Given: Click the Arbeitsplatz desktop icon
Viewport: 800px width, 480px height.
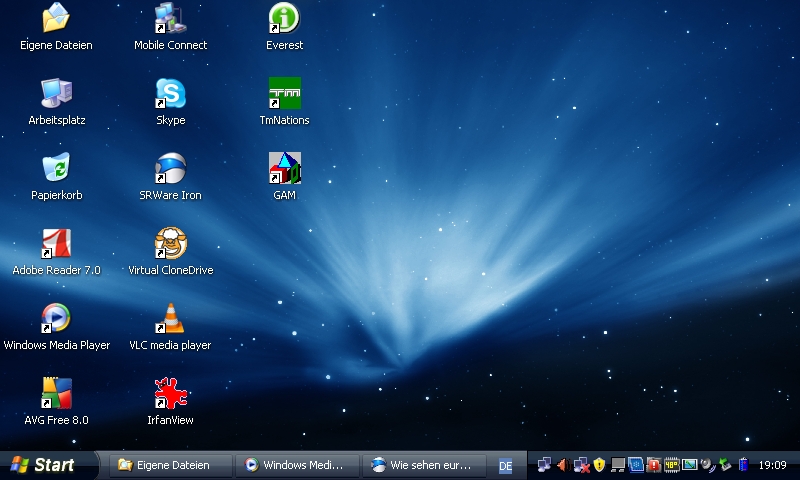Looking at the screenshot, I should 56,94.
